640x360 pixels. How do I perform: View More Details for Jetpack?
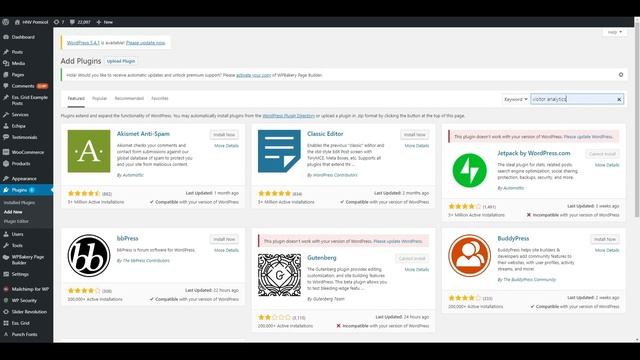click(x=607, y=165)
